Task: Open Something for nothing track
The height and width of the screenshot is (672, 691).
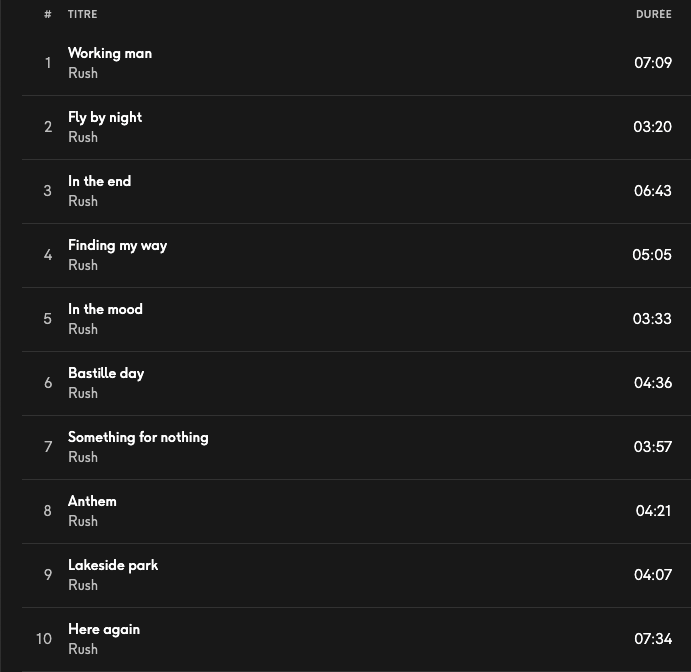Action: [x=138, y=437]
